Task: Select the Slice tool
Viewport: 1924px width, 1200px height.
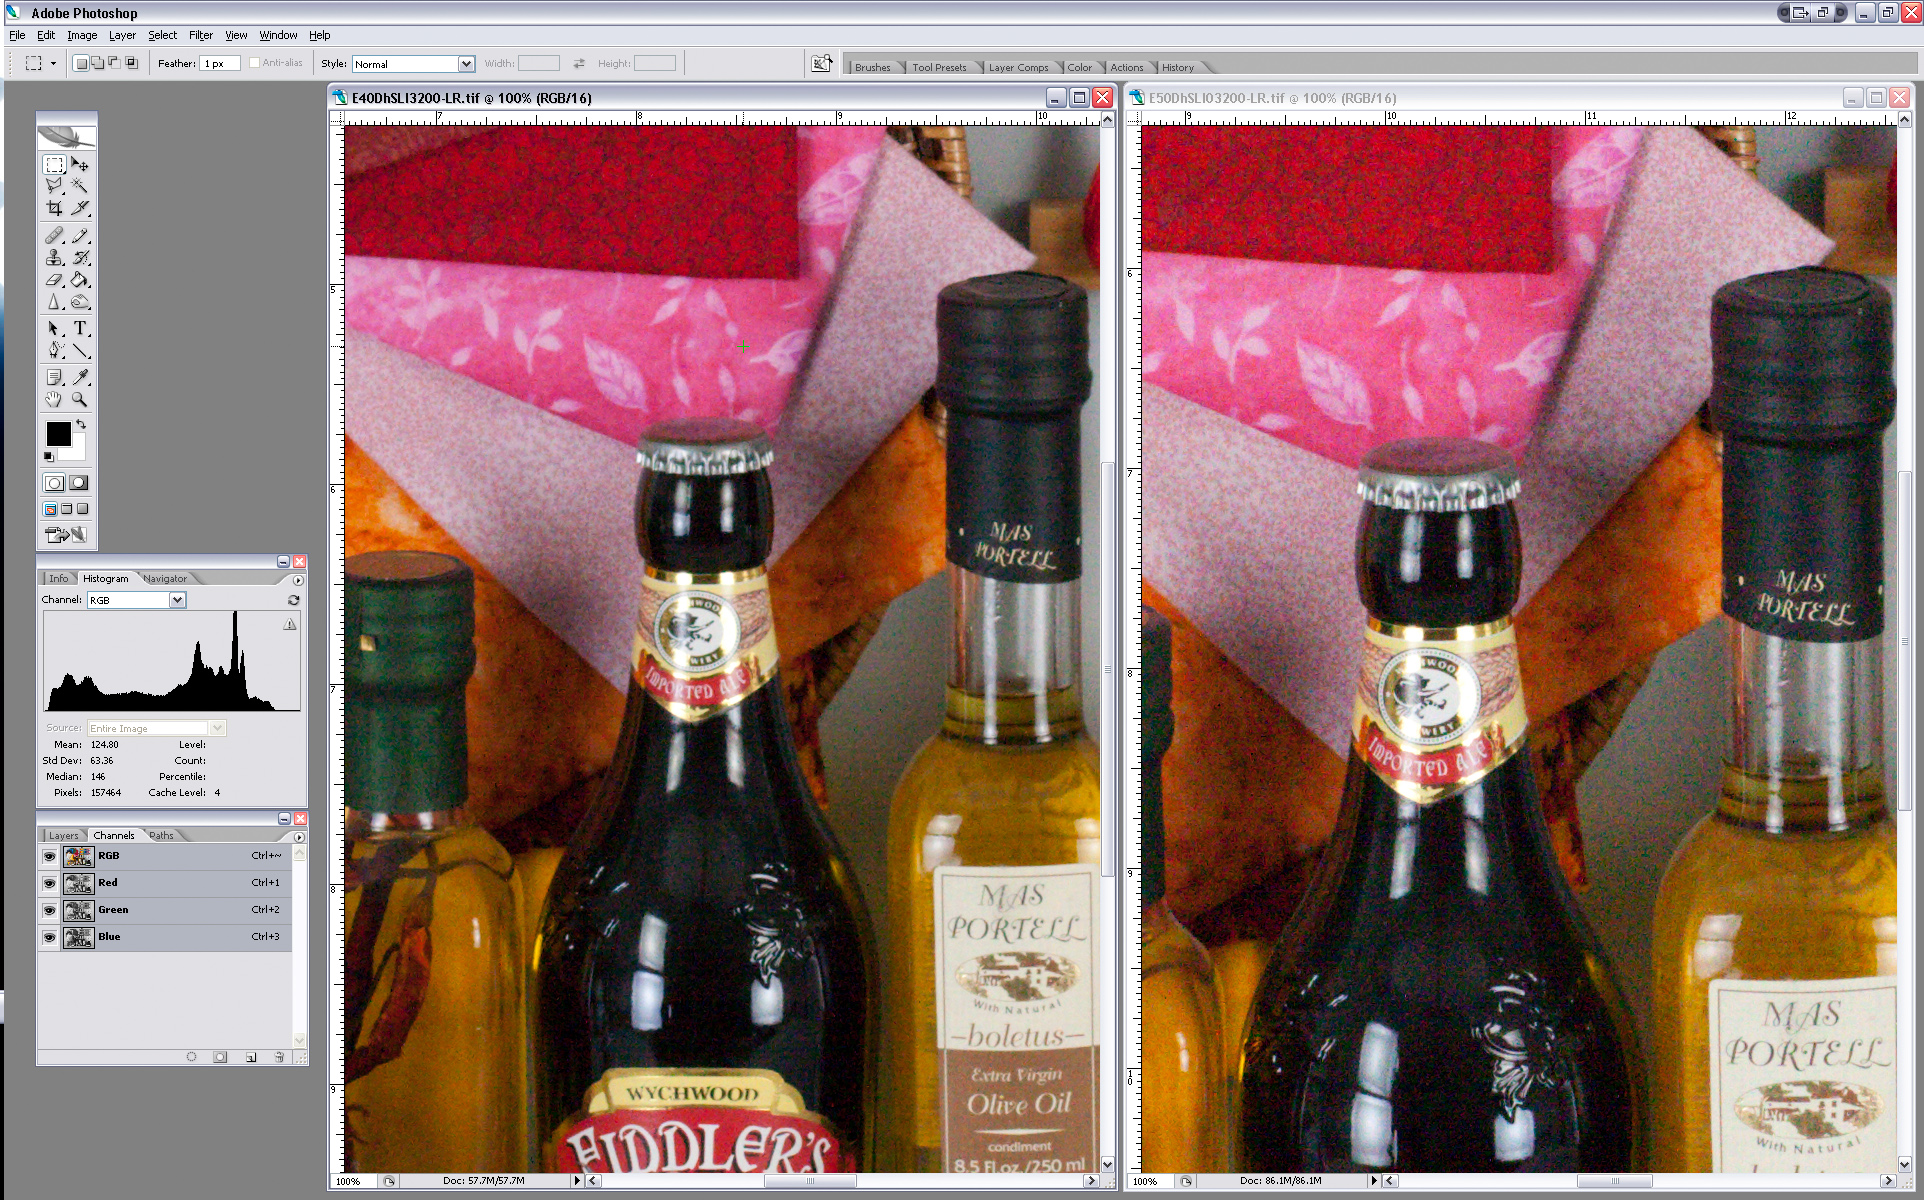Action: [x=80, y=208]
